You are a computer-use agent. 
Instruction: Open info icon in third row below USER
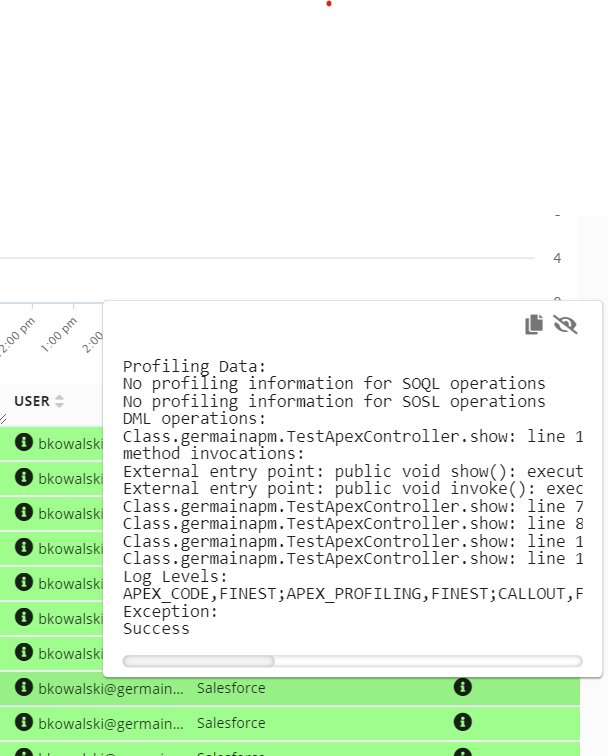pyautogui.click(x=24, y=513)
